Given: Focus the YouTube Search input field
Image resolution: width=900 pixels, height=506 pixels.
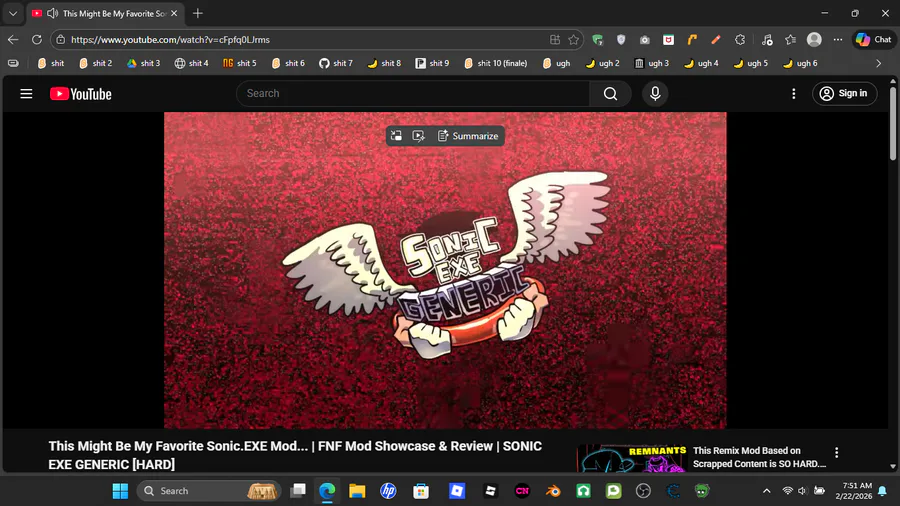Looking at the screenshot, I should [x=413, y=94].
